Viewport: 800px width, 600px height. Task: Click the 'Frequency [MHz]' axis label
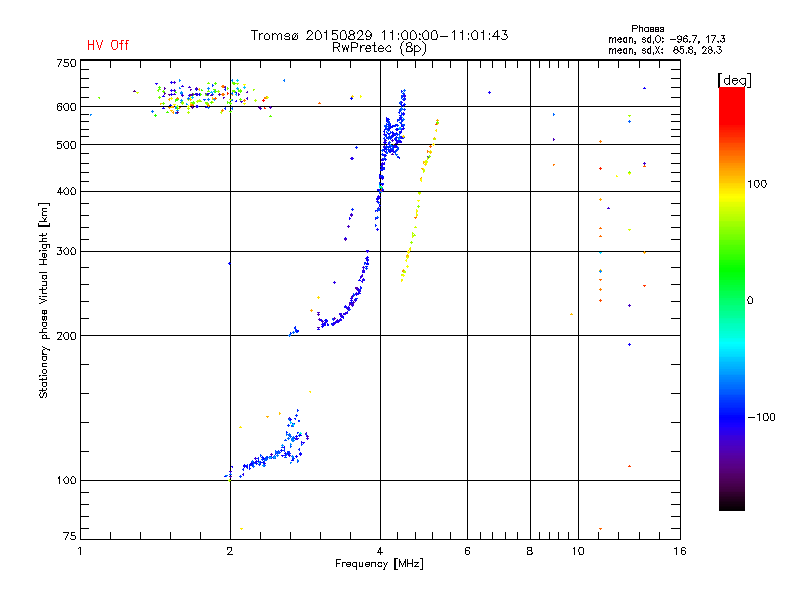pos(379,564)
